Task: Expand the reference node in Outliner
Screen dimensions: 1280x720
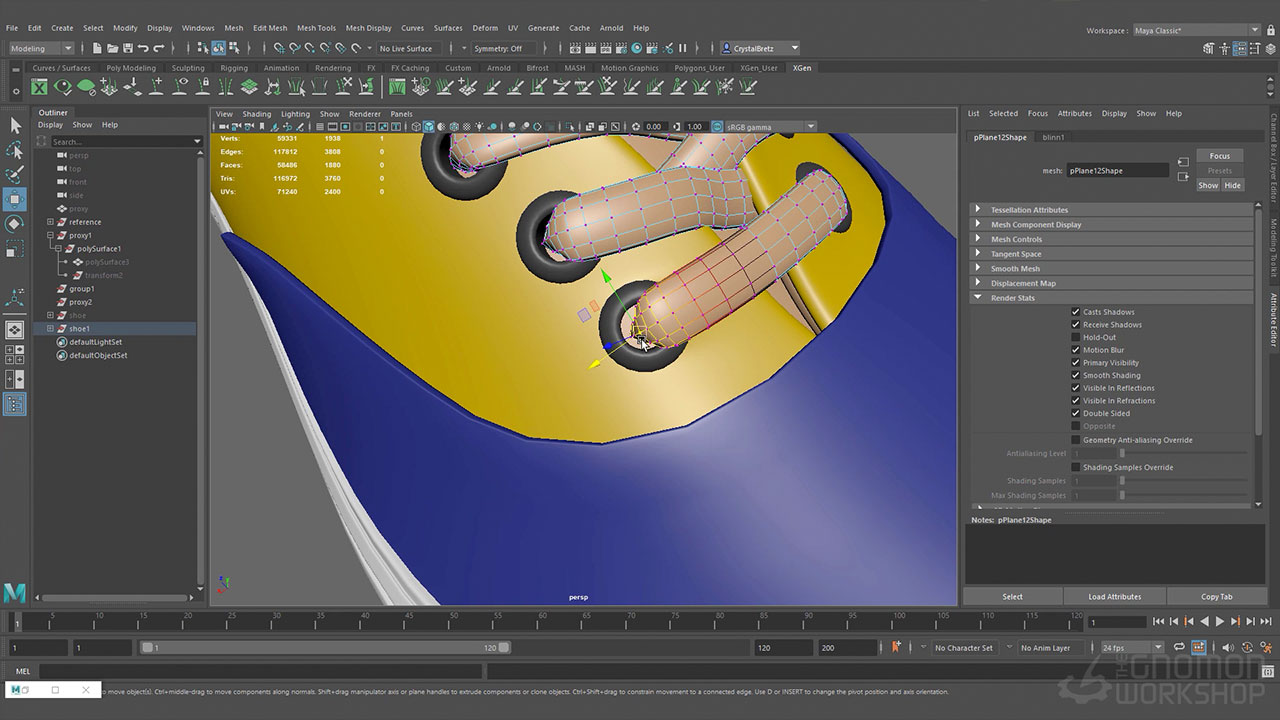Action: click(x=50, y=222)
